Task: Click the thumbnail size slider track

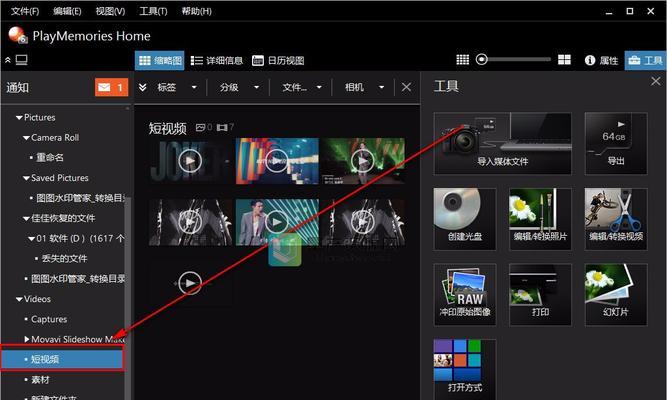Action: coord(519,59)
